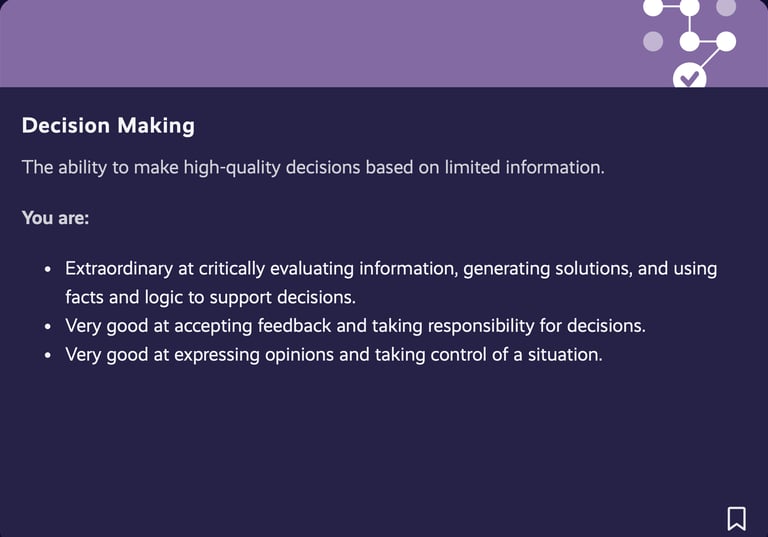
Task: Click the checkmark circle in the header graphic
Action: tap(689, 76)
